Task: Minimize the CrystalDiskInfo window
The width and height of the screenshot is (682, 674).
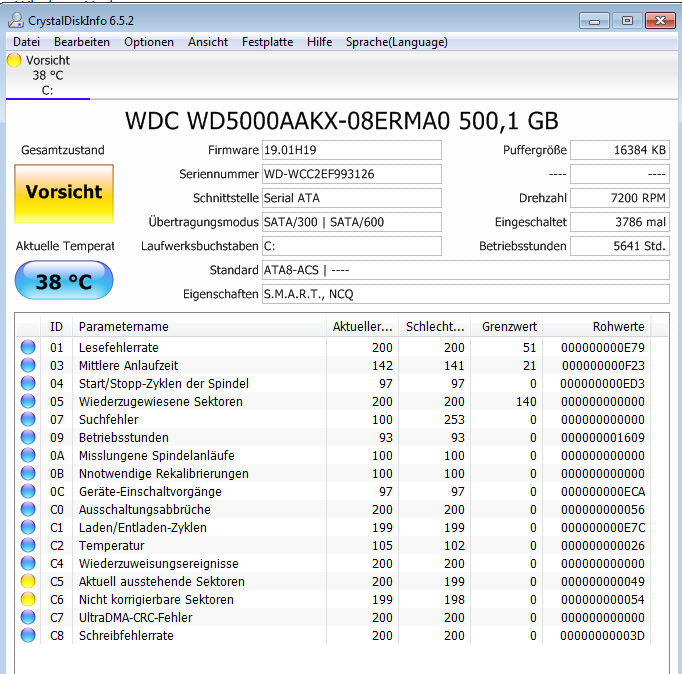Action: tap(594, 20)
